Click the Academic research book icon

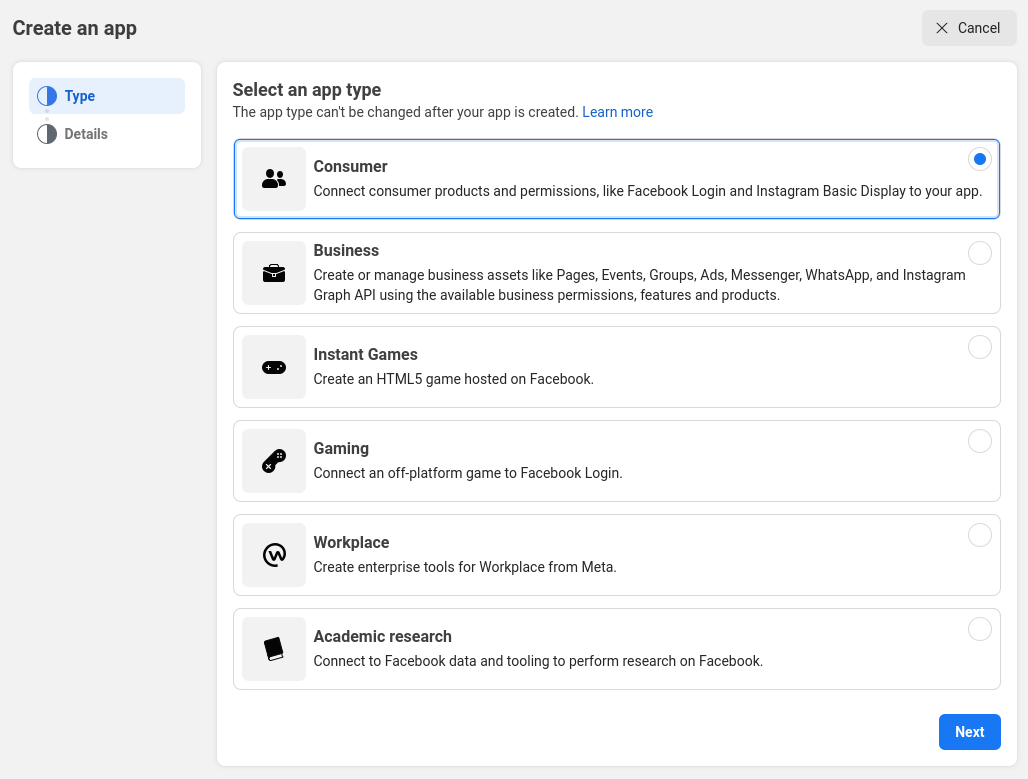pos(274,649)
